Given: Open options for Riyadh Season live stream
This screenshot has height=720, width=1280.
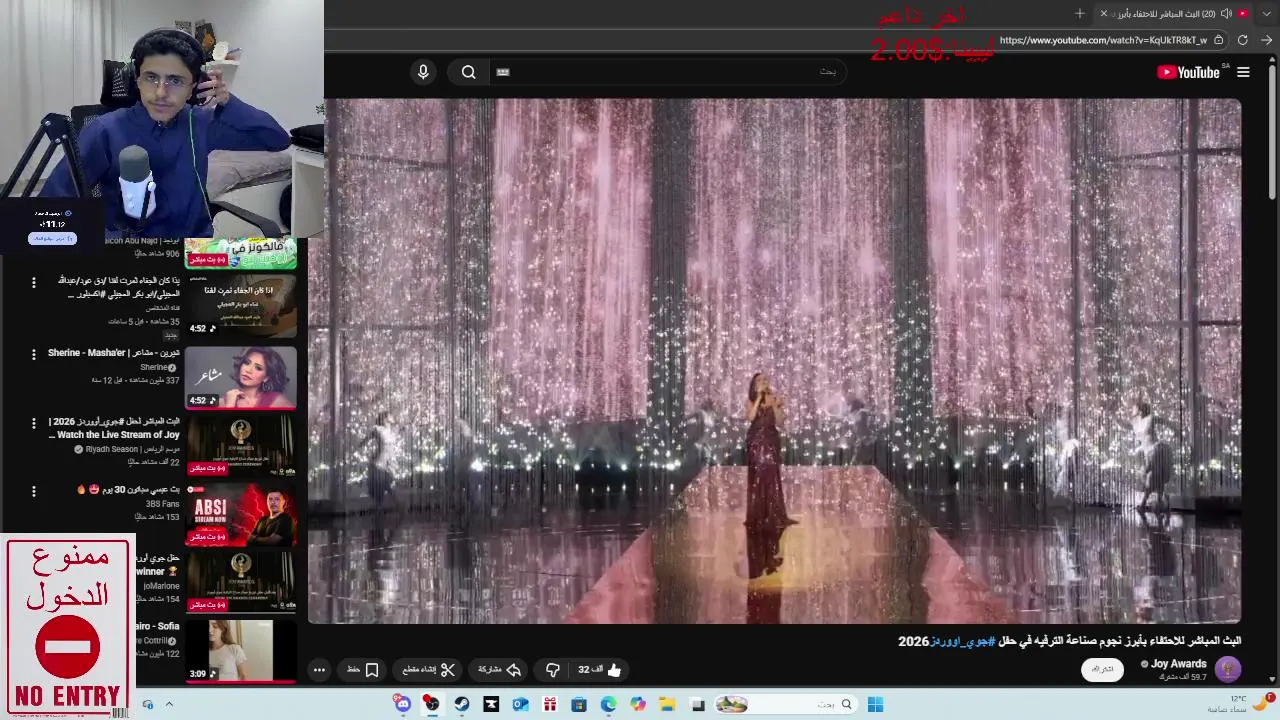Looking at the screenshot, I should (33, 422).
